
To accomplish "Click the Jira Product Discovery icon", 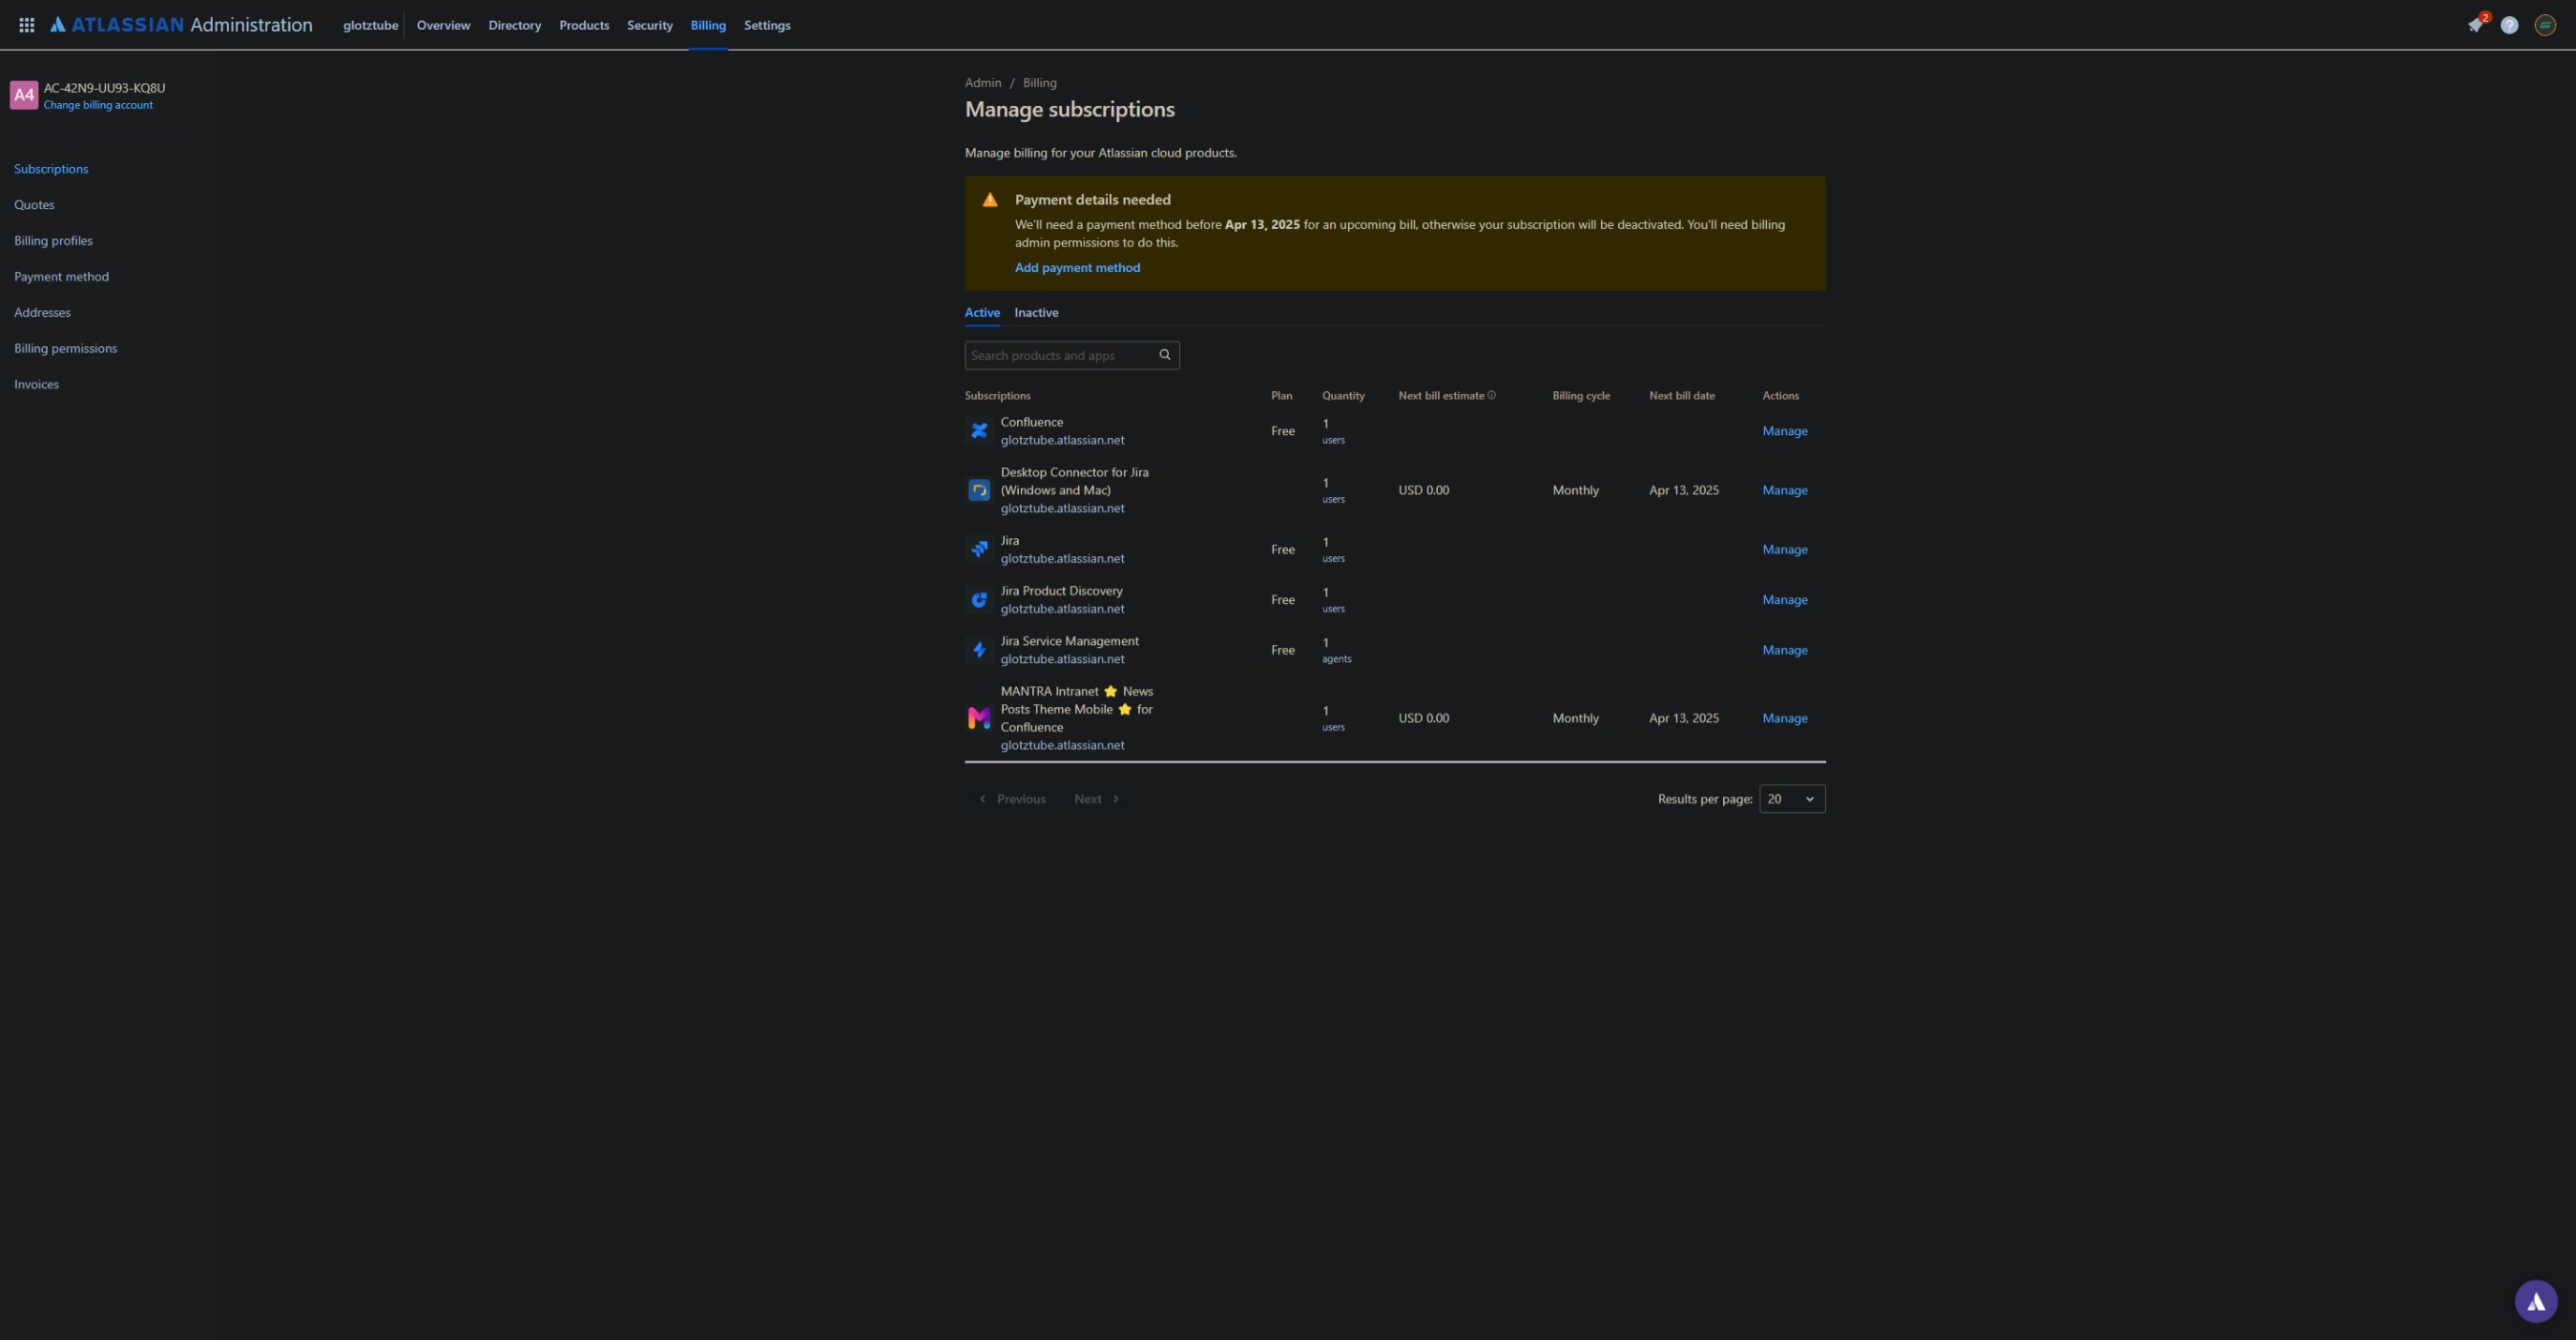I will 979,600.
